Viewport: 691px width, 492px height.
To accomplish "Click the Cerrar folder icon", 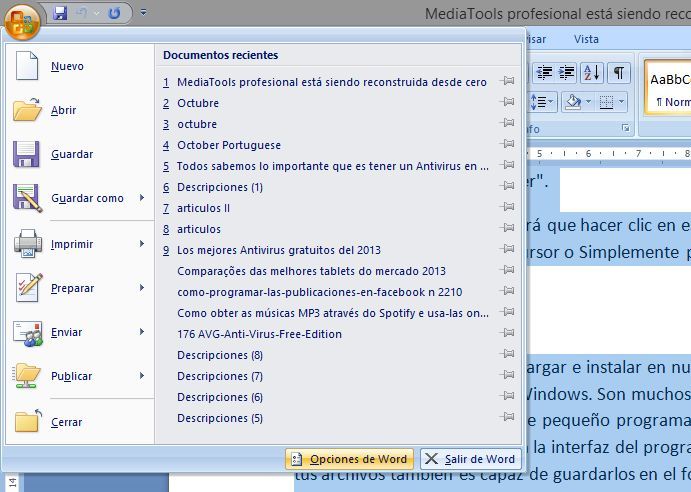I will [27, 421].
